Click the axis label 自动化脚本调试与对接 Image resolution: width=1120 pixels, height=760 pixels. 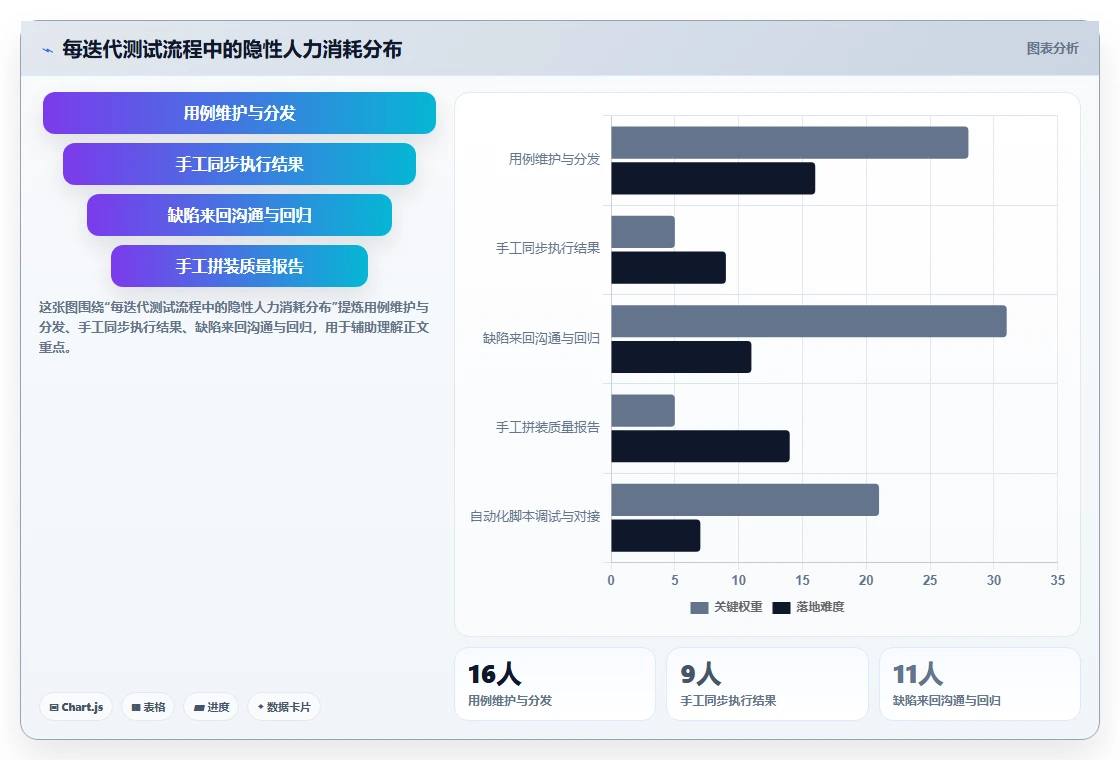[x=534, y=516]
